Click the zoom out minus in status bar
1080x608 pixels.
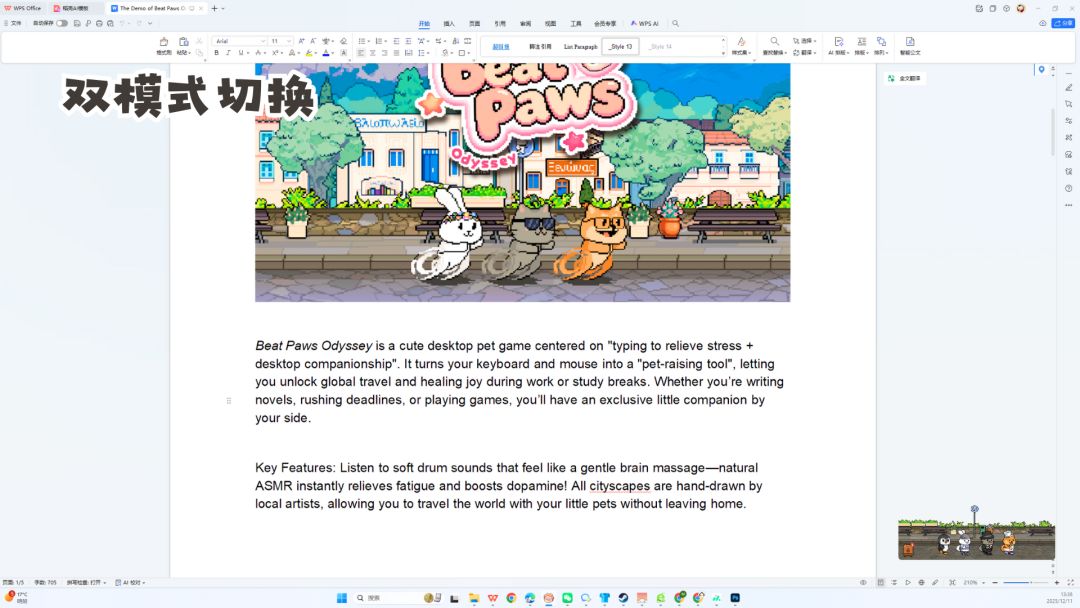(x=995, y=583)
